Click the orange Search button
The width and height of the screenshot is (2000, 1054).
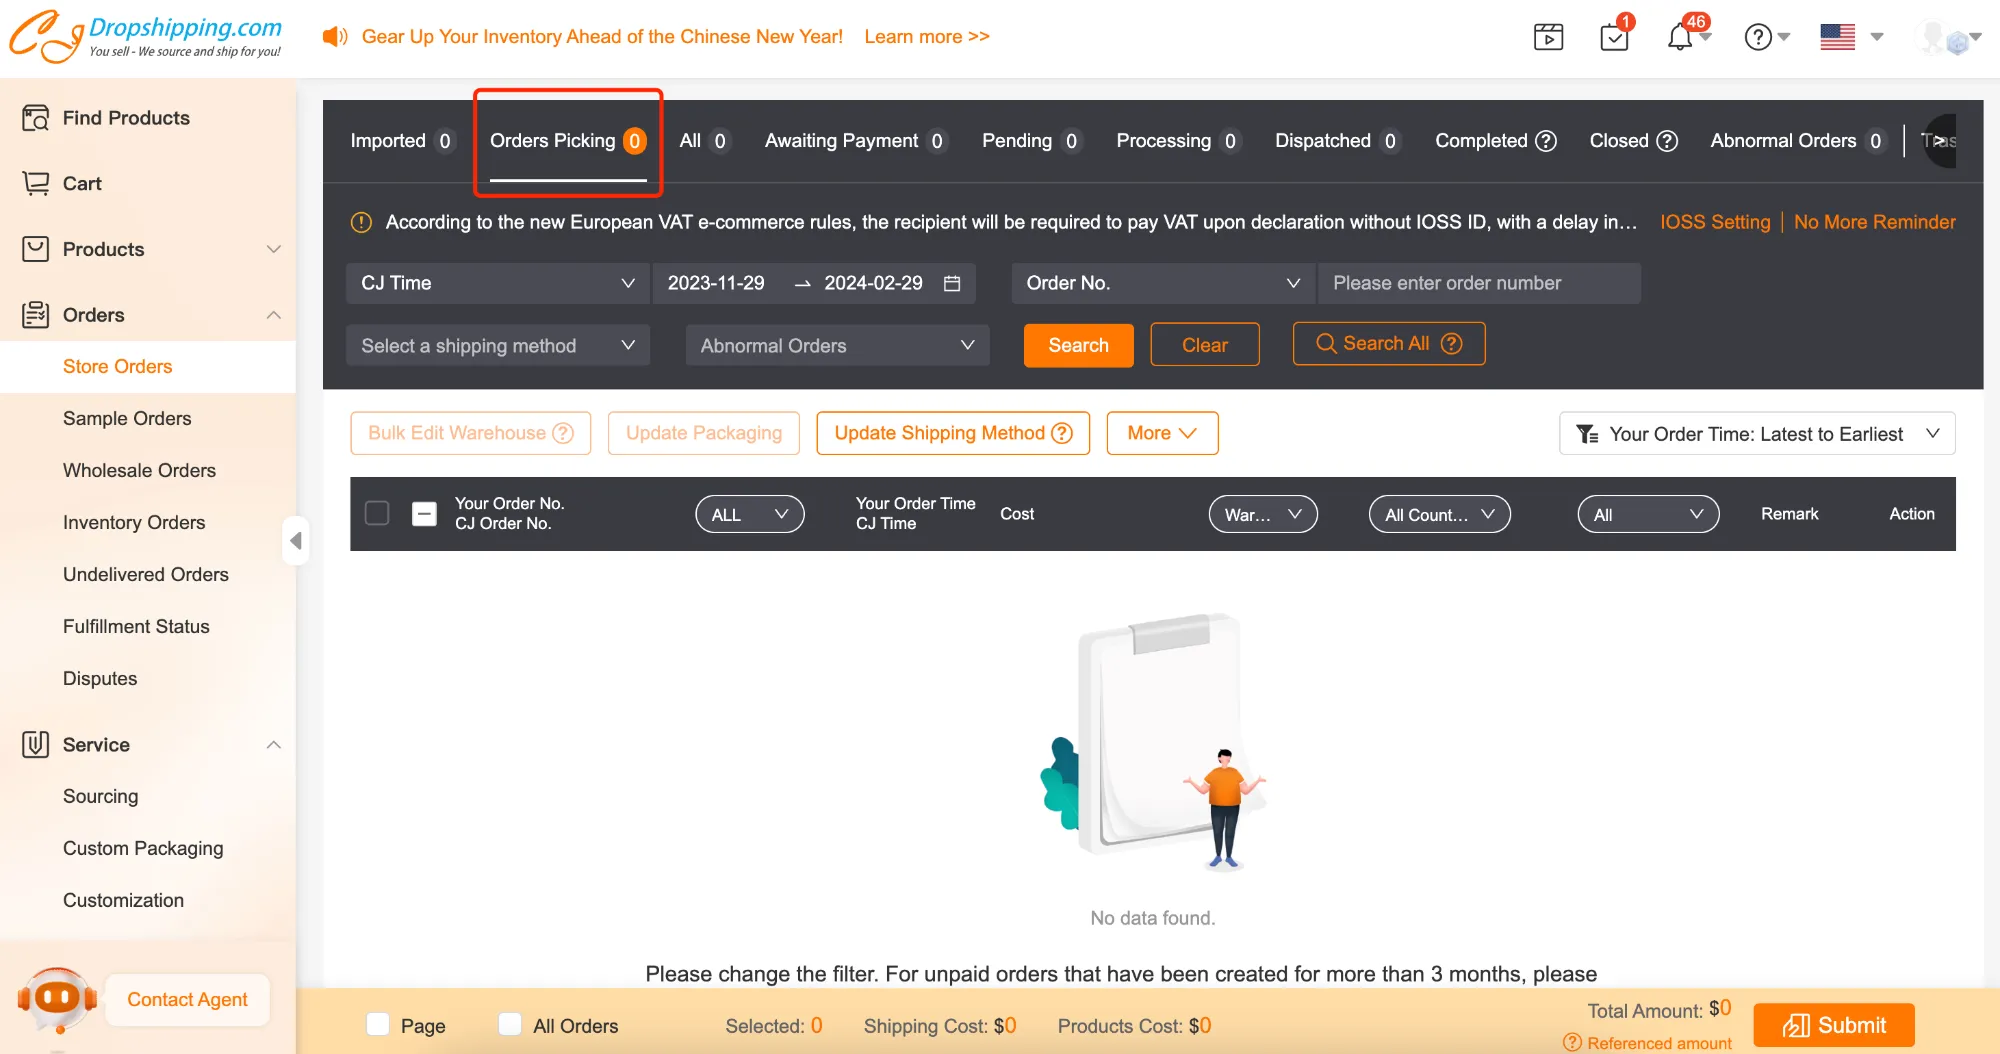coord(1078,345)
